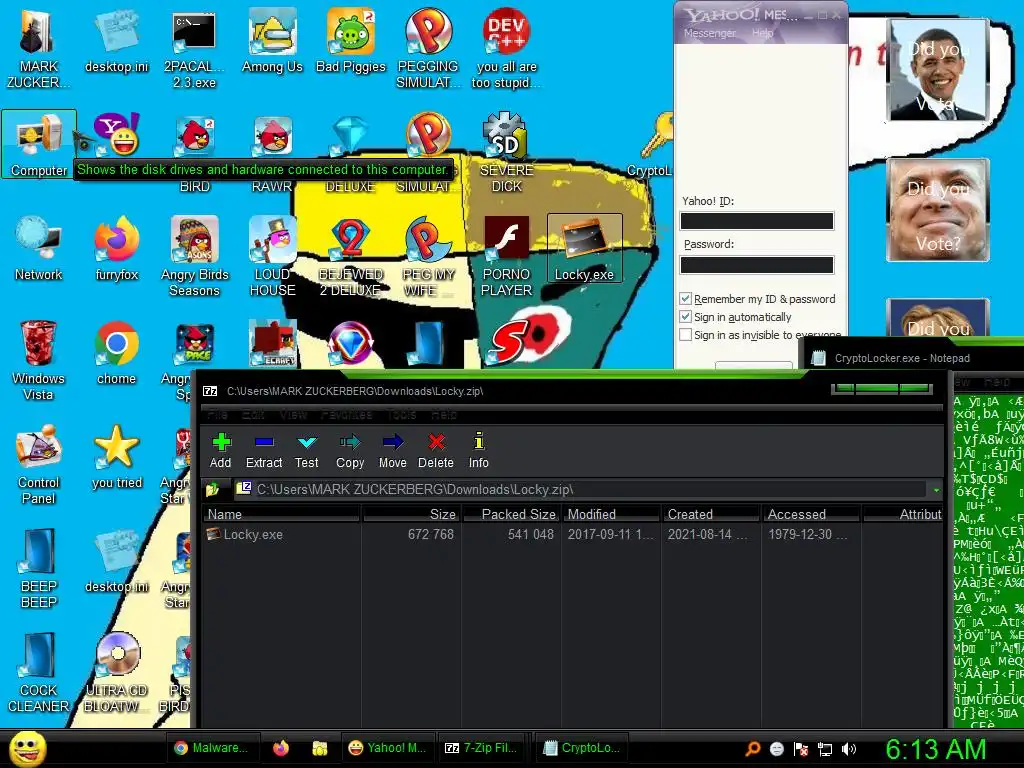The image size is (1024, 768).
Task: Select the Locky.exe desktop icon
Action: click(584, 248)
